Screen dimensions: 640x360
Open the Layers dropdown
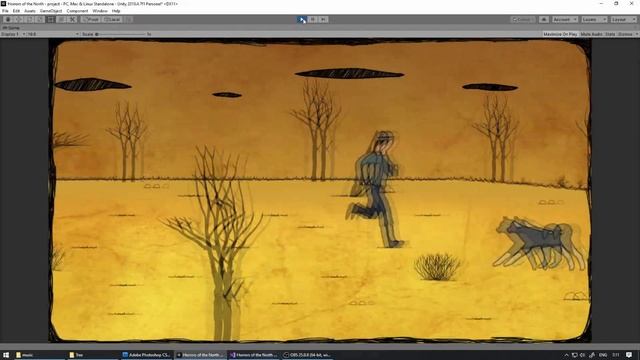click(x=594, y=20)
